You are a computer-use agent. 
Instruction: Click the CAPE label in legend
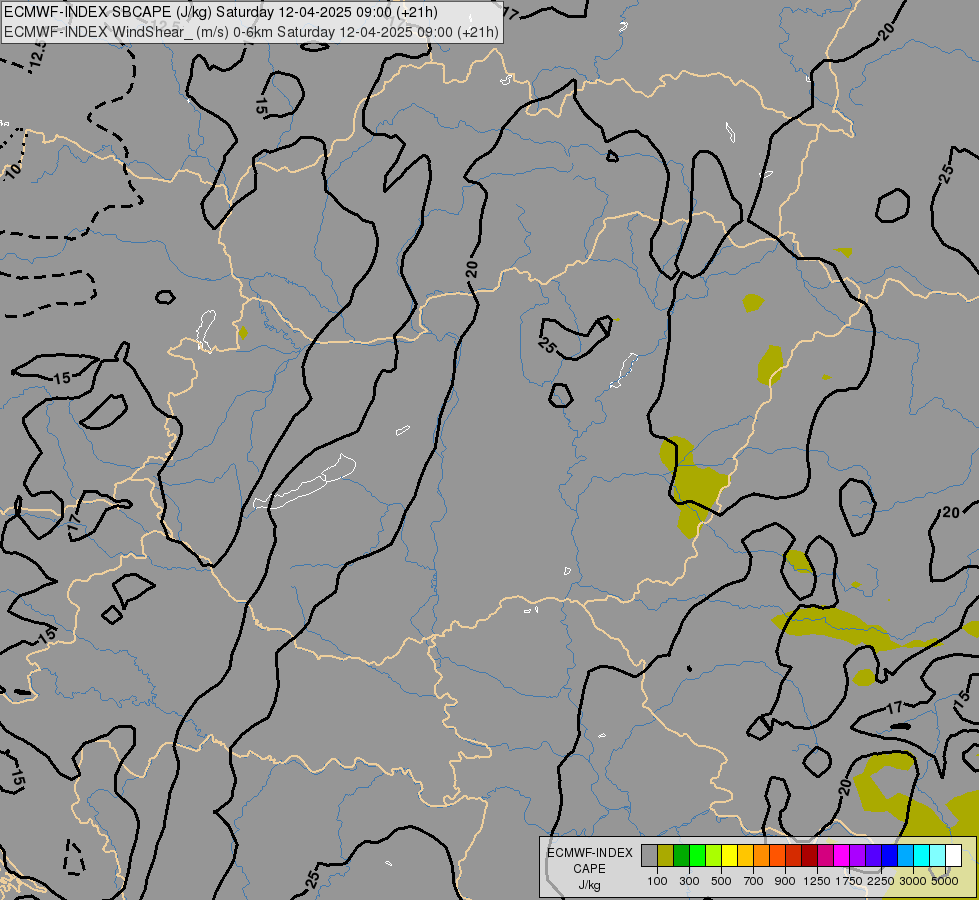coord(589,869)
